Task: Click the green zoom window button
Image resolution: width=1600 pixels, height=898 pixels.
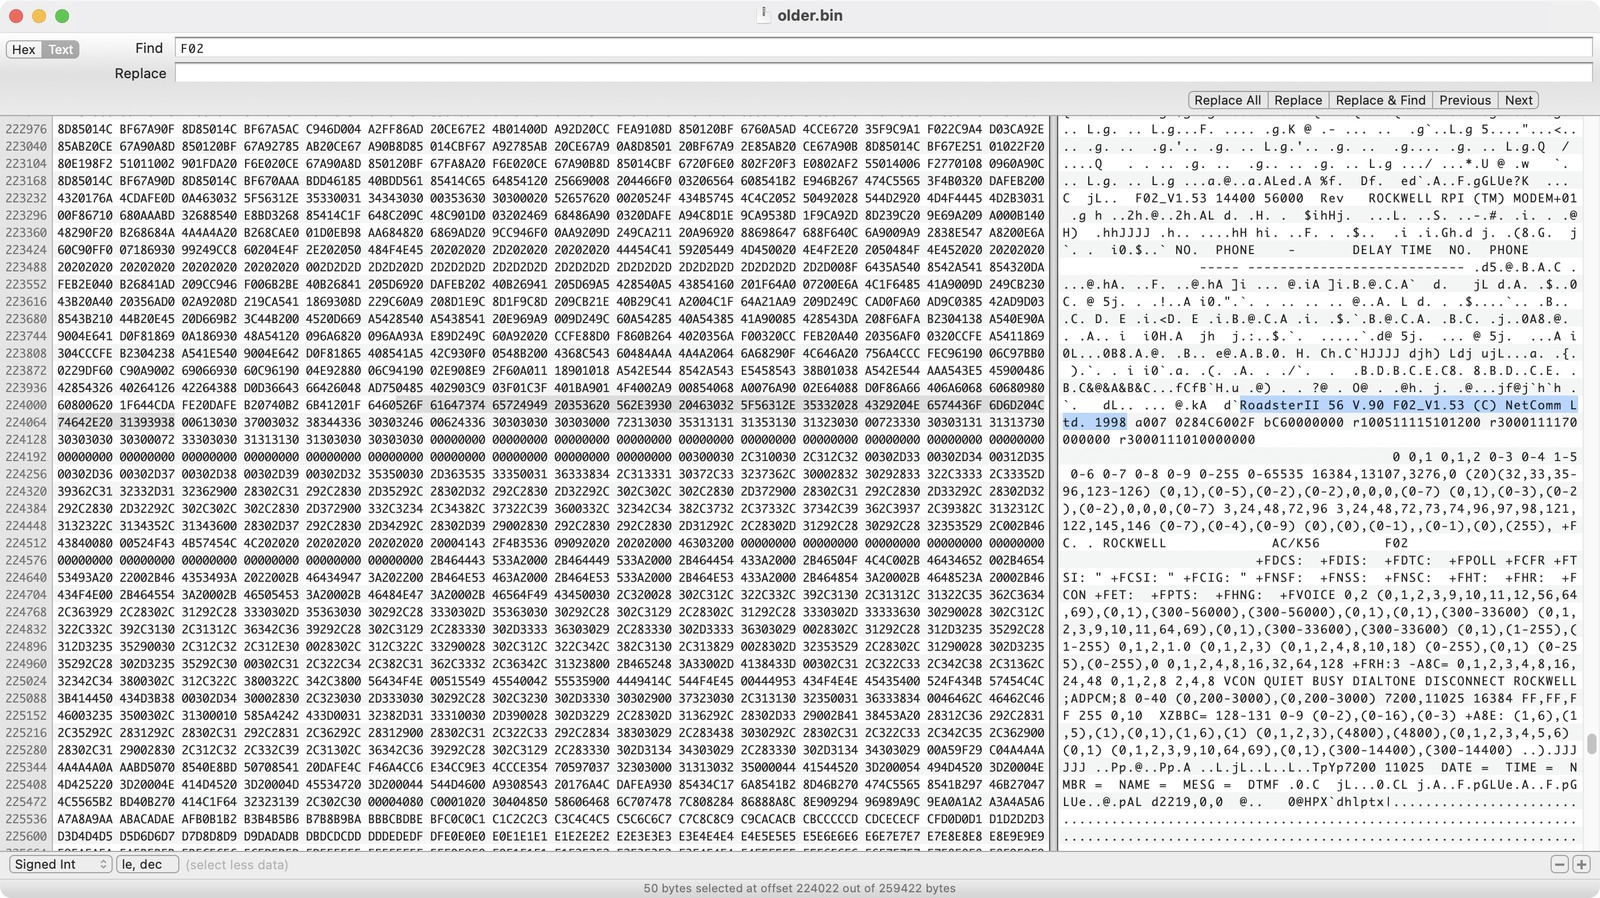Action: coord(62,16)
